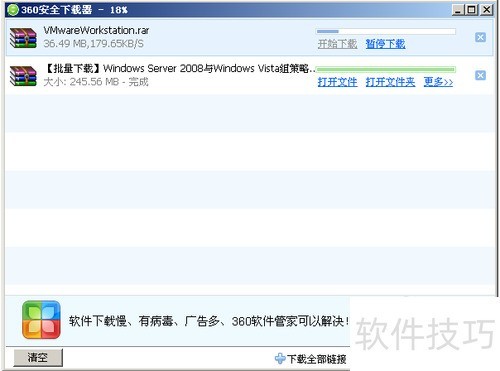500x371 pixels.
Task: Click the 清空 clear button
Action: [x=38, y=358]
